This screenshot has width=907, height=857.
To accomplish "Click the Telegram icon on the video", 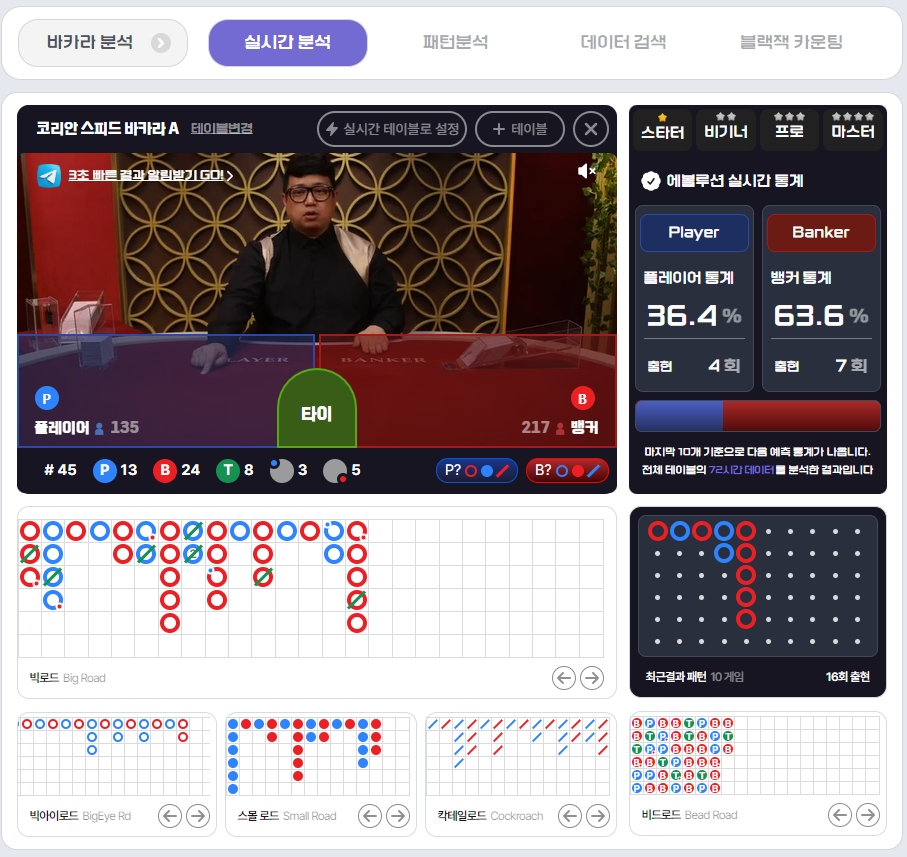I will pyautogui.click(x=49, y=176).
